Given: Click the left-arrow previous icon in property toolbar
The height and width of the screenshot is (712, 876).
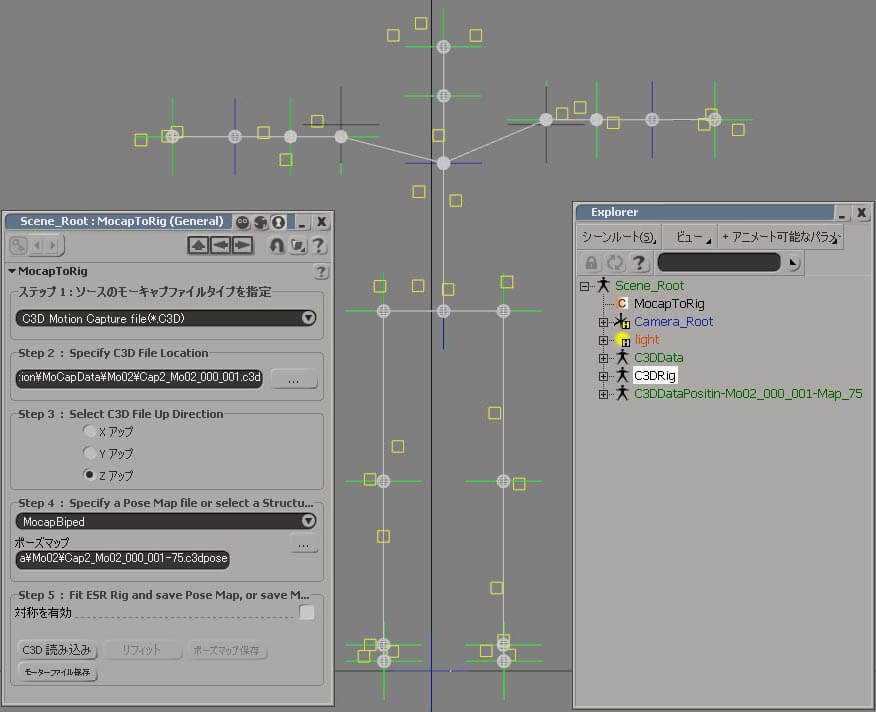Looking at the screenshot, I should pyautogui.click(x=220, y=246).
